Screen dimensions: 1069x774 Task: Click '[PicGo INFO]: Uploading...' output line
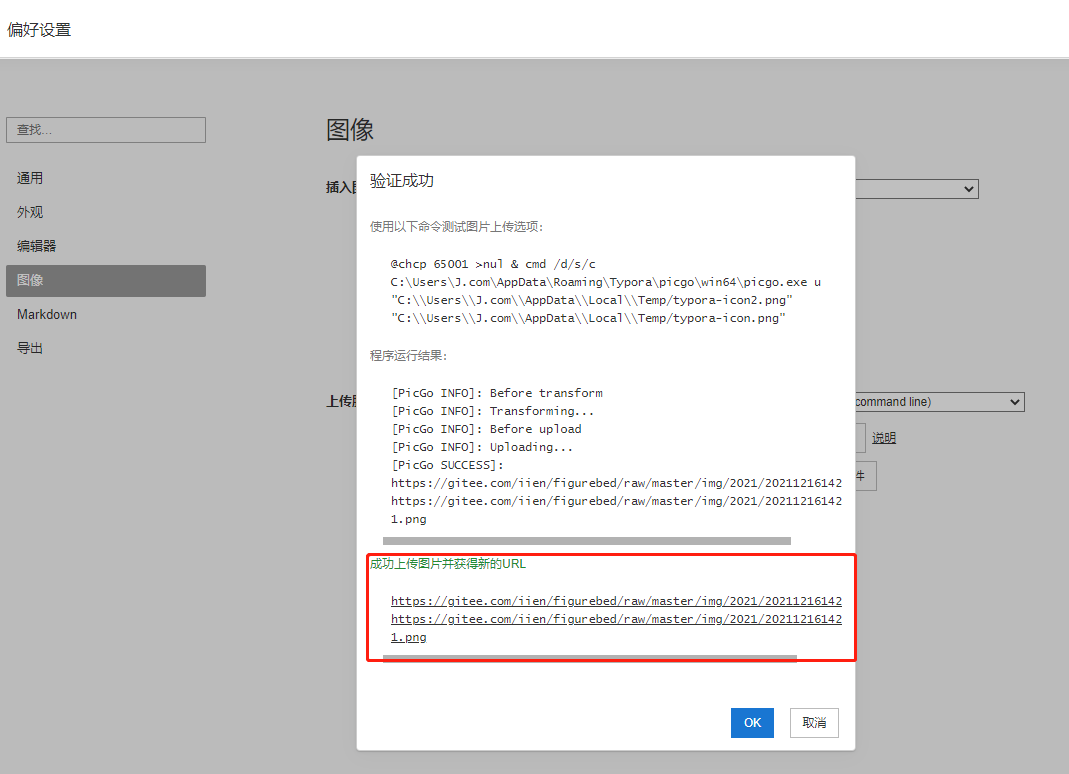(482, 447)
